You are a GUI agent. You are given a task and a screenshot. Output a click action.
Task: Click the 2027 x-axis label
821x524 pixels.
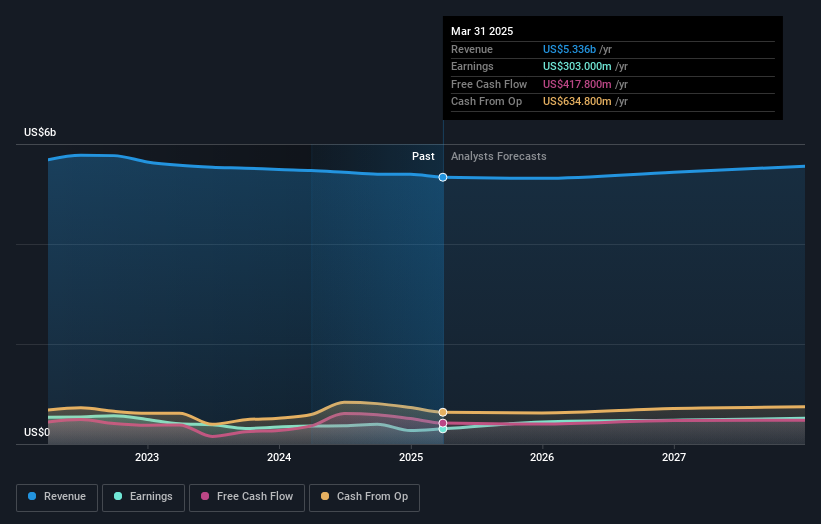tap(674, 458)
